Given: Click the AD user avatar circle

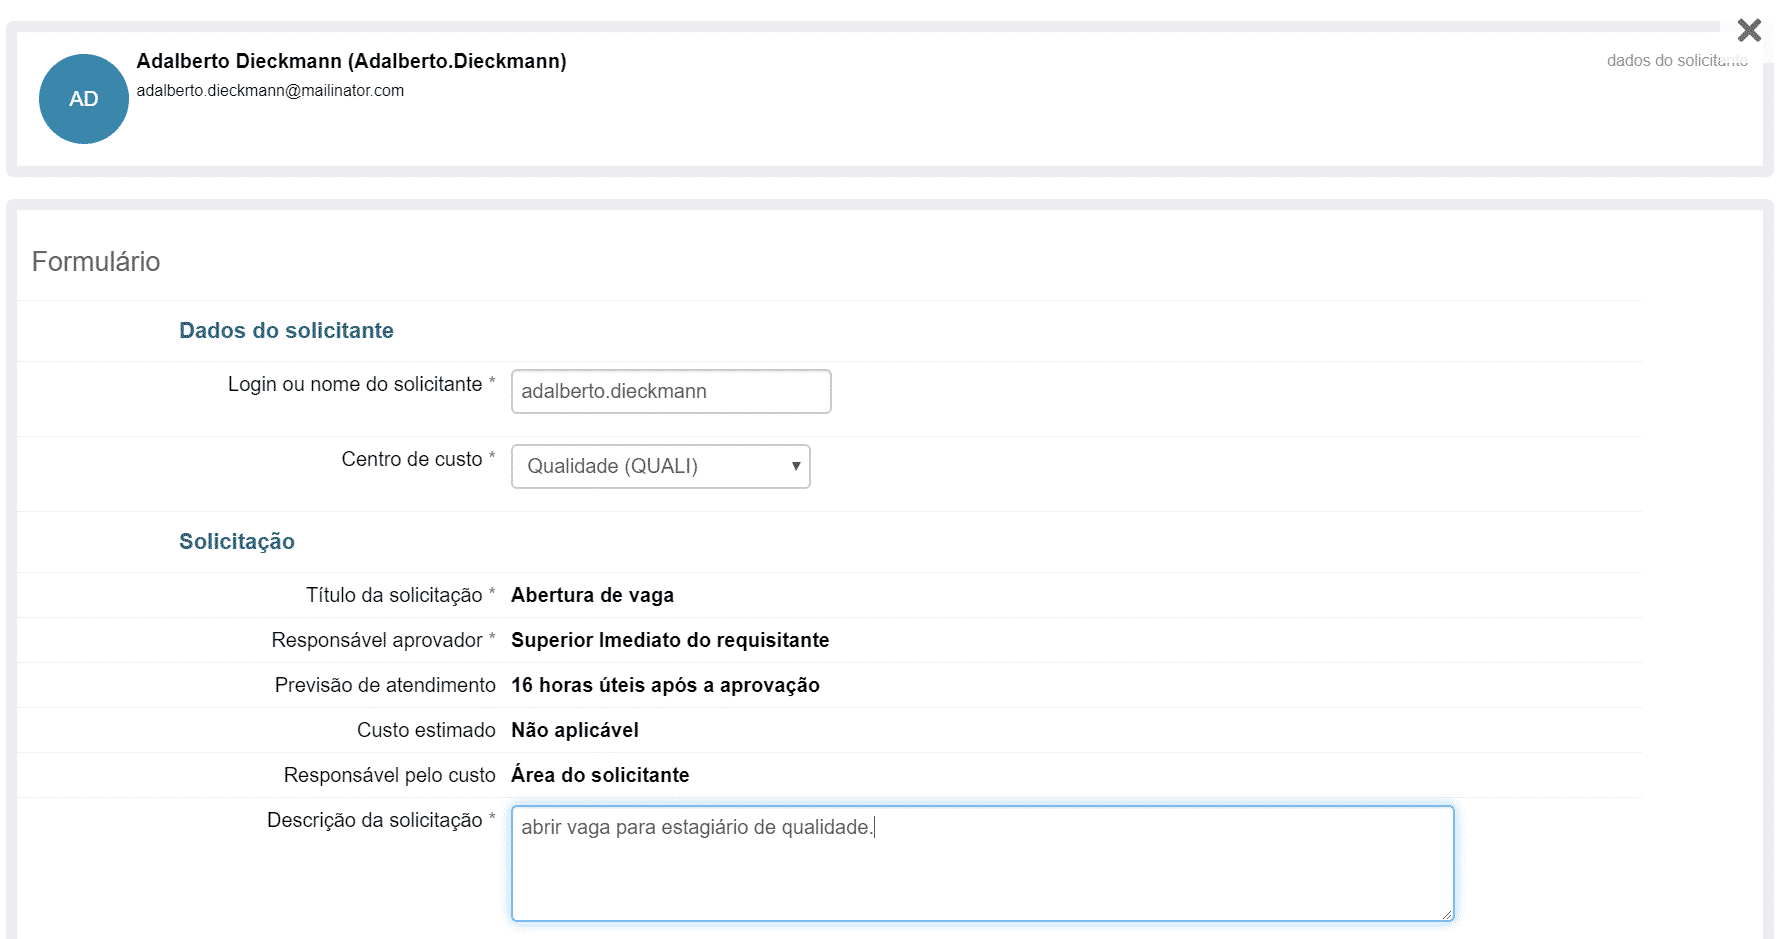Looking at the screenshot, I should click(84, 99).
